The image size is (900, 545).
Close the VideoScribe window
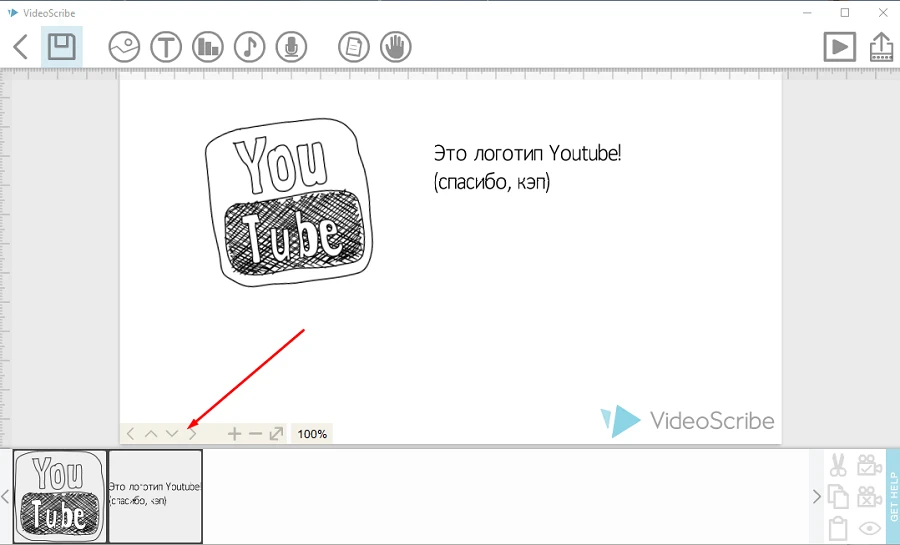point(883,13)
